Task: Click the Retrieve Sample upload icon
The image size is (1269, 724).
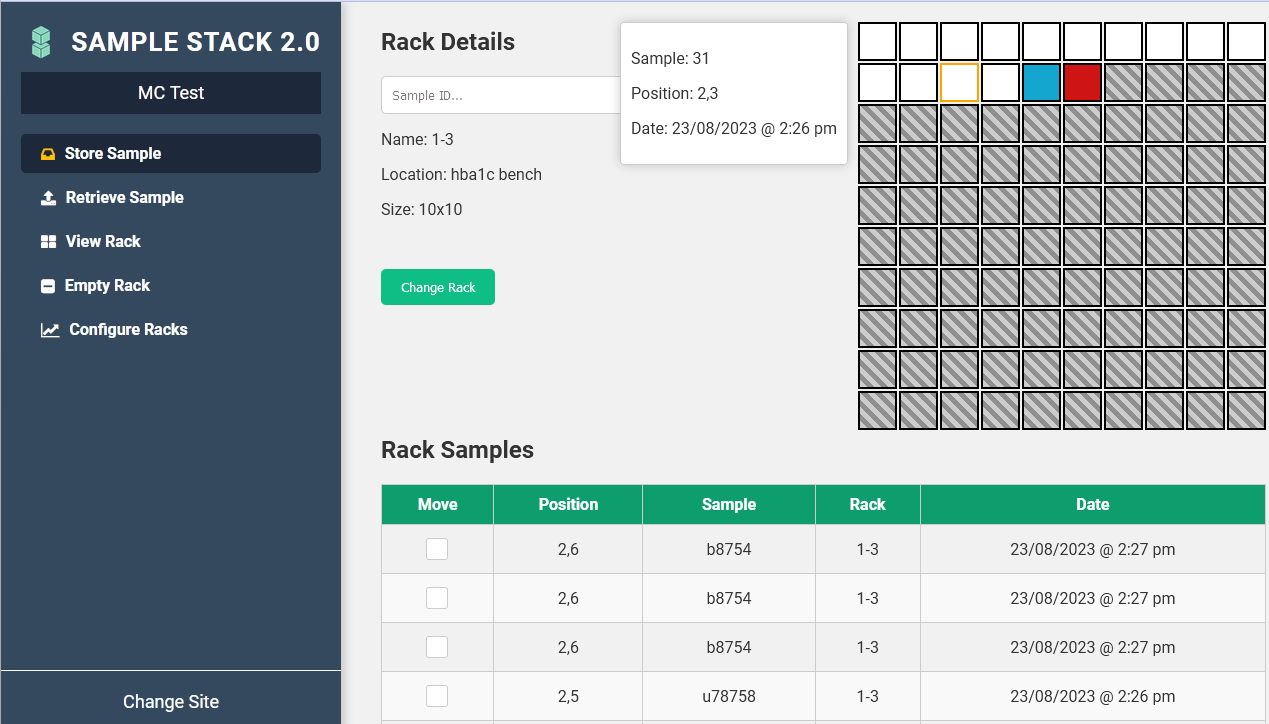Action: (47, 197)
